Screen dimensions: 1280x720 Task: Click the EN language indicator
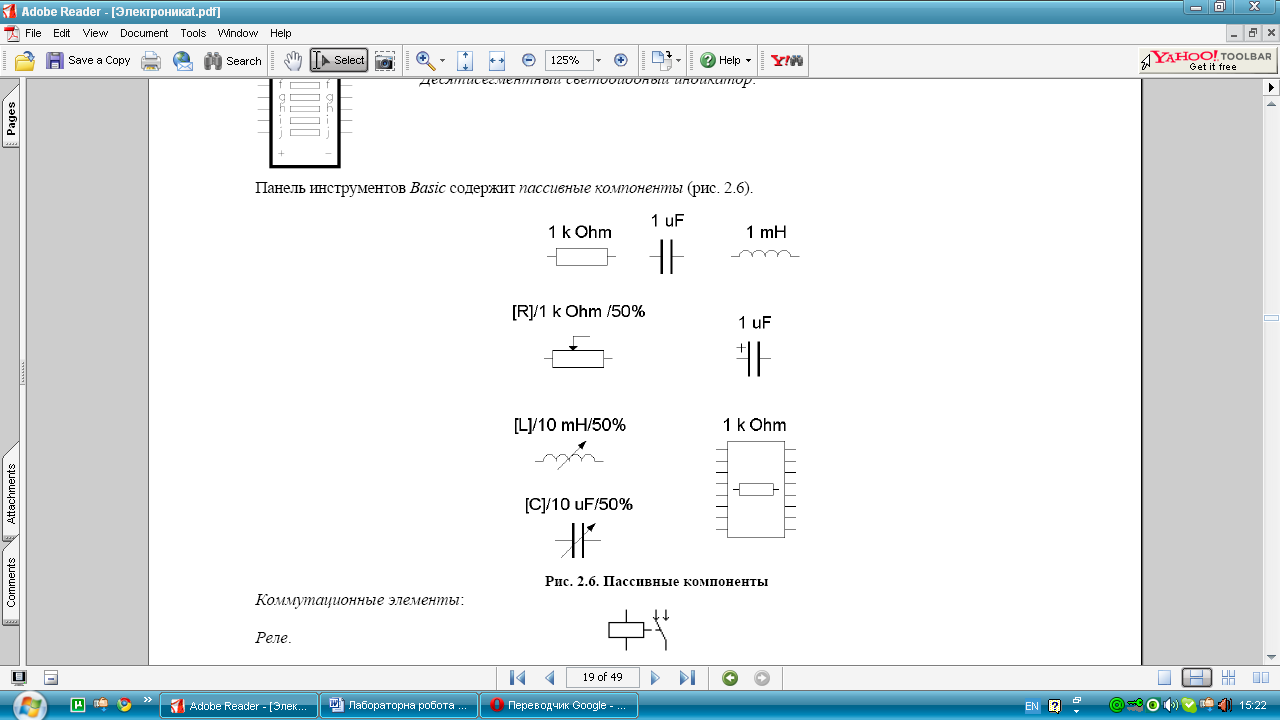click(x=1032, y=706)
